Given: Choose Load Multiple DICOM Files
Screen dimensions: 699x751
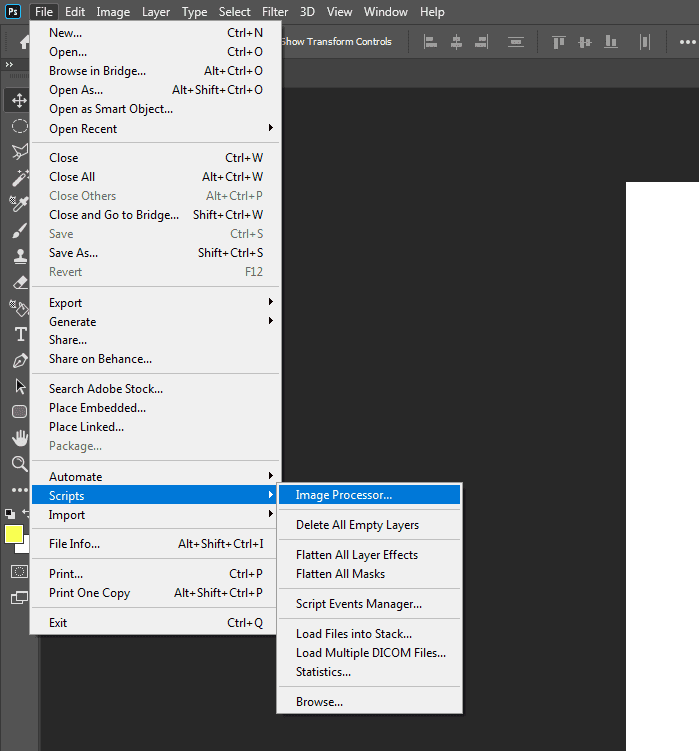Looking at the screenshot, I should 369,653.
